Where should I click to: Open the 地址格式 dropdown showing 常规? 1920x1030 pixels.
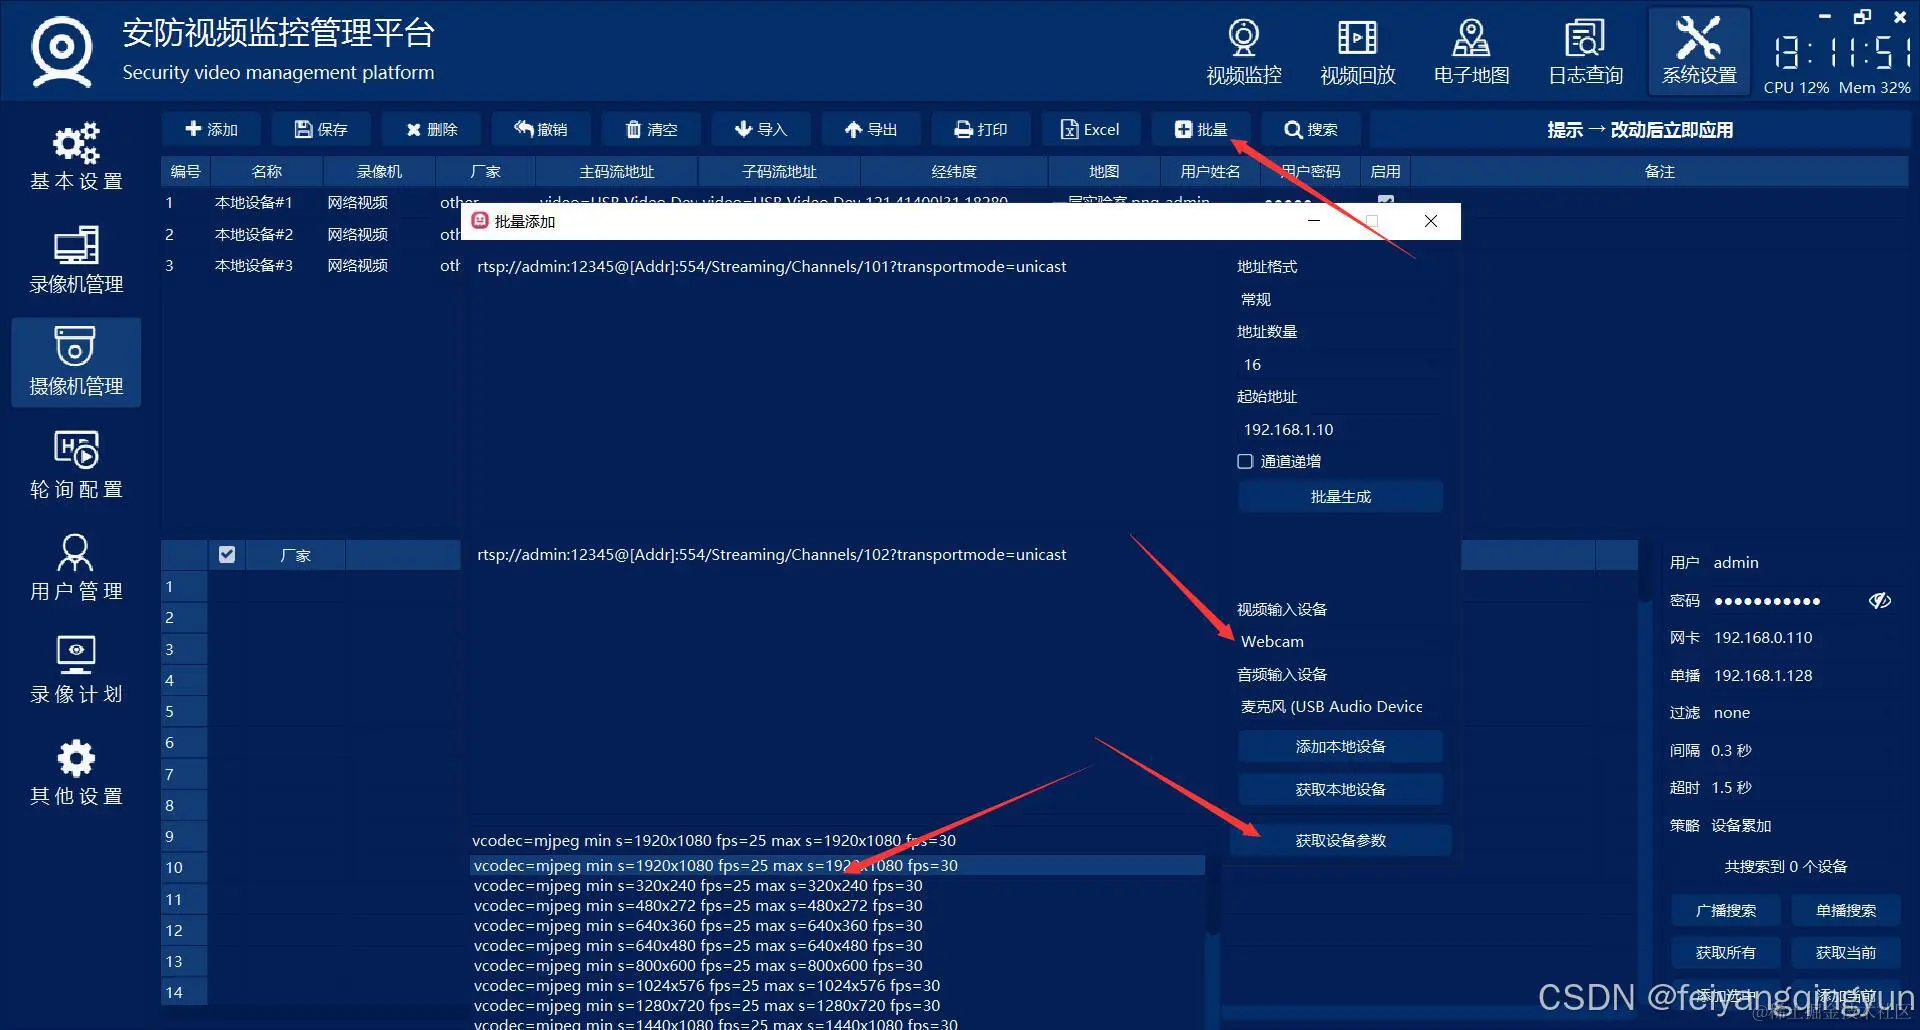click(1340, 299)
